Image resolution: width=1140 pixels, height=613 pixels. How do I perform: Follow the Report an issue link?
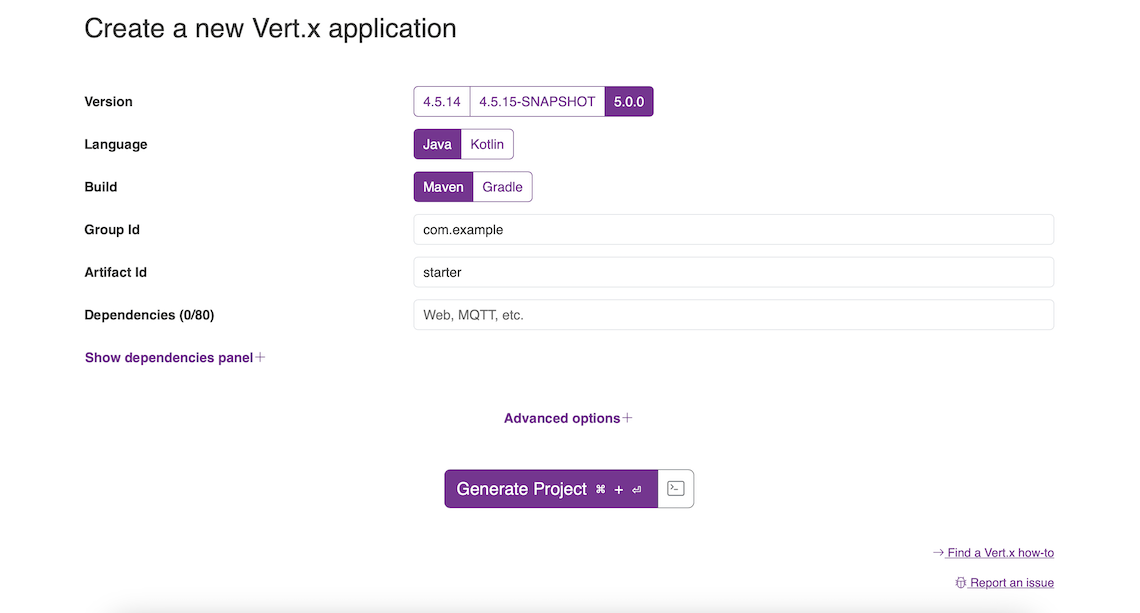point(1004,582)
